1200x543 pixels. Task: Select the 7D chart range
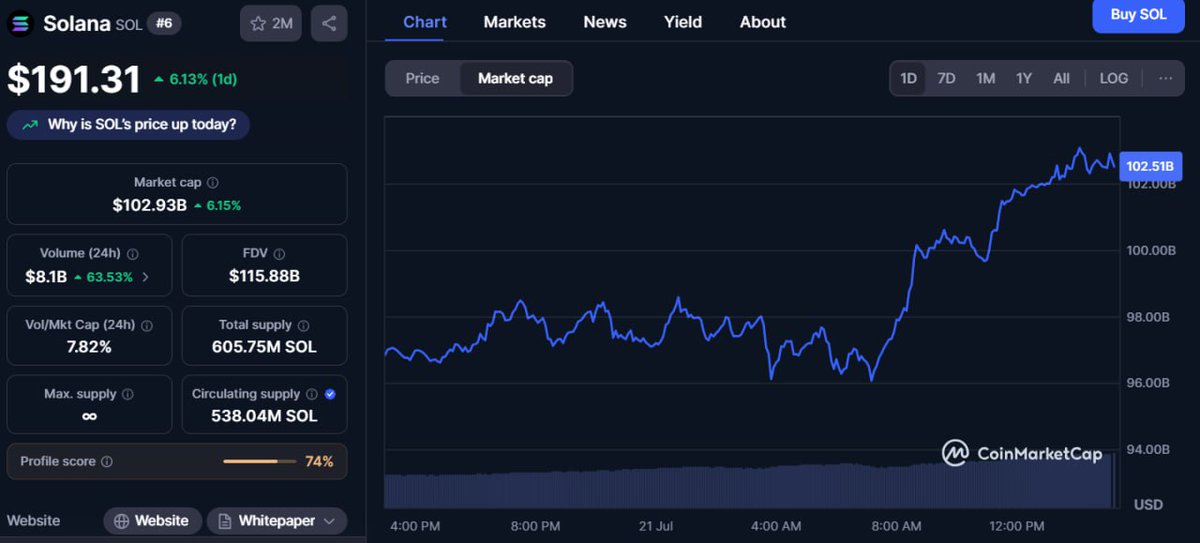pyautogui.click(x=946, y=78)
